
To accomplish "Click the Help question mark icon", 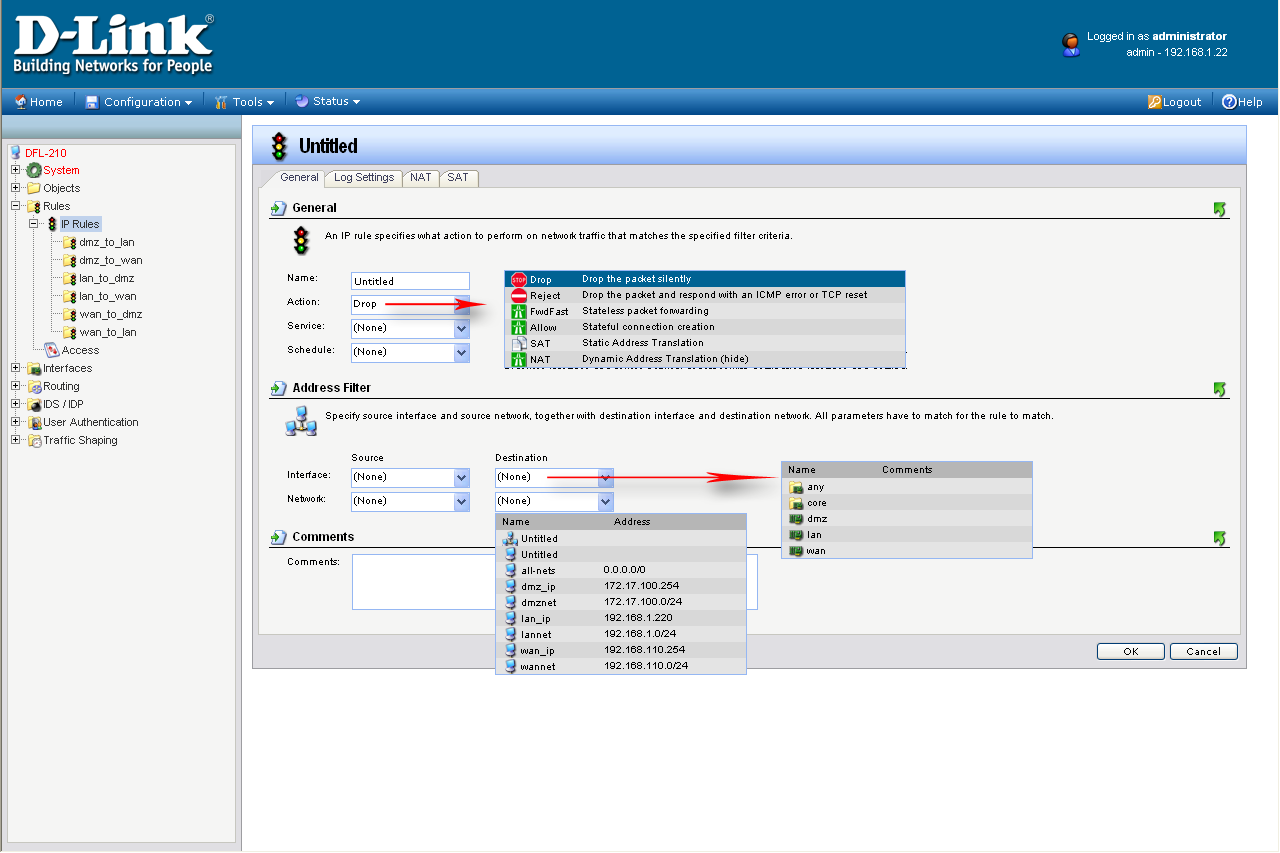I will click(x=1229, y=102).
